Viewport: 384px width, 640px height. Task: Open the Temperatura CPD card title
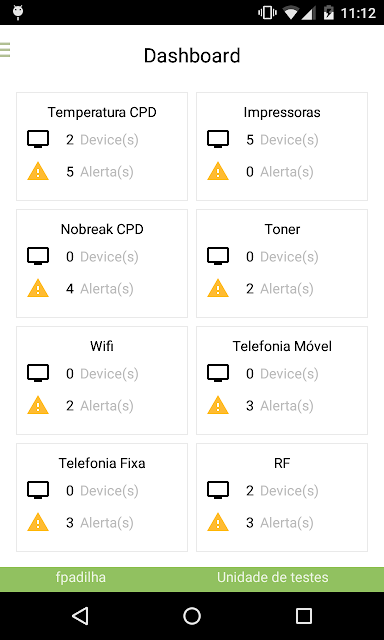(102, 112)
